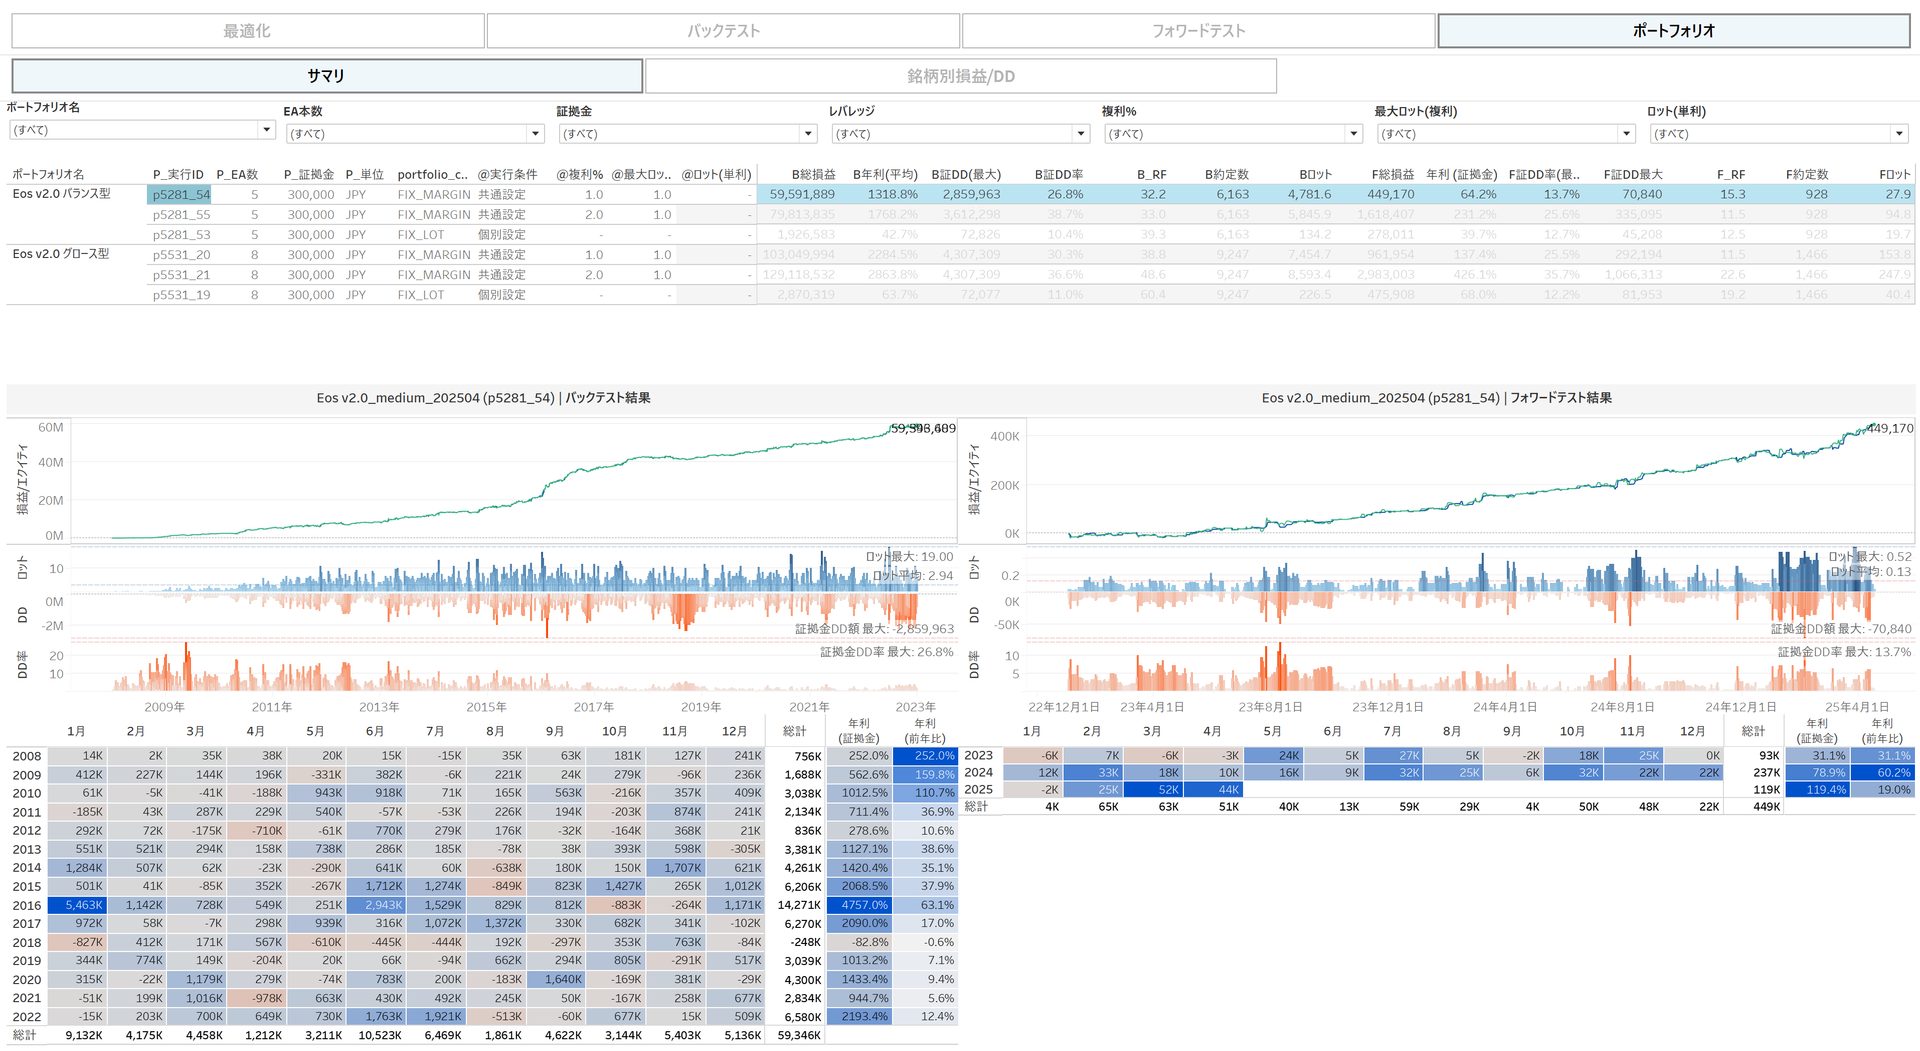1920x1051 pixels.
Task: Open the レバレッジ filter dropdown
Action: (1080, 134)
